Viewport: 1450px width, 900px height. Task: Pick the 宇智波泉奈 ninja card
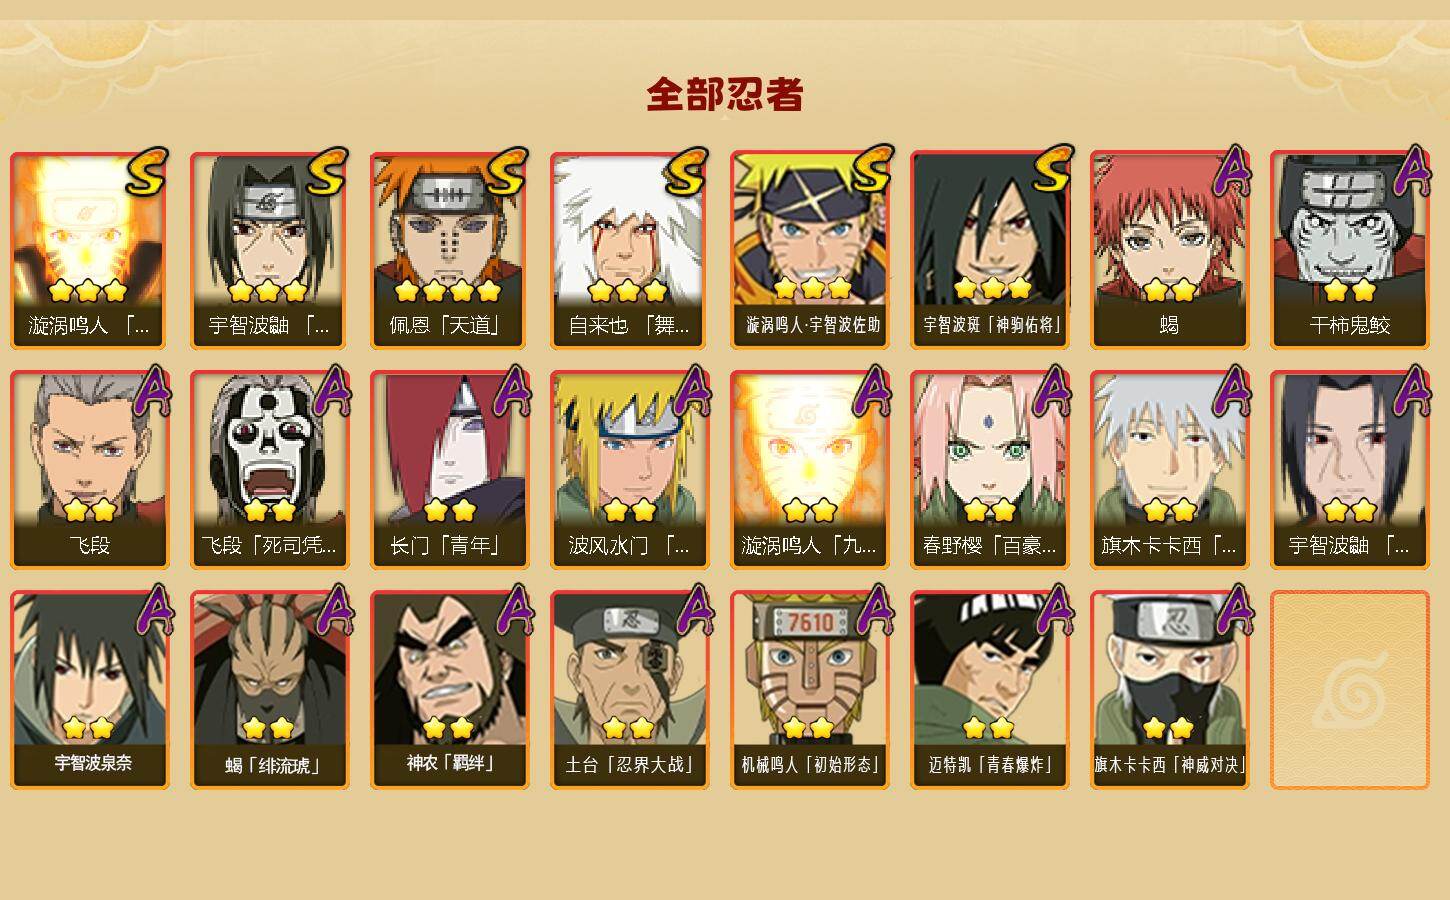click(89, 690)
